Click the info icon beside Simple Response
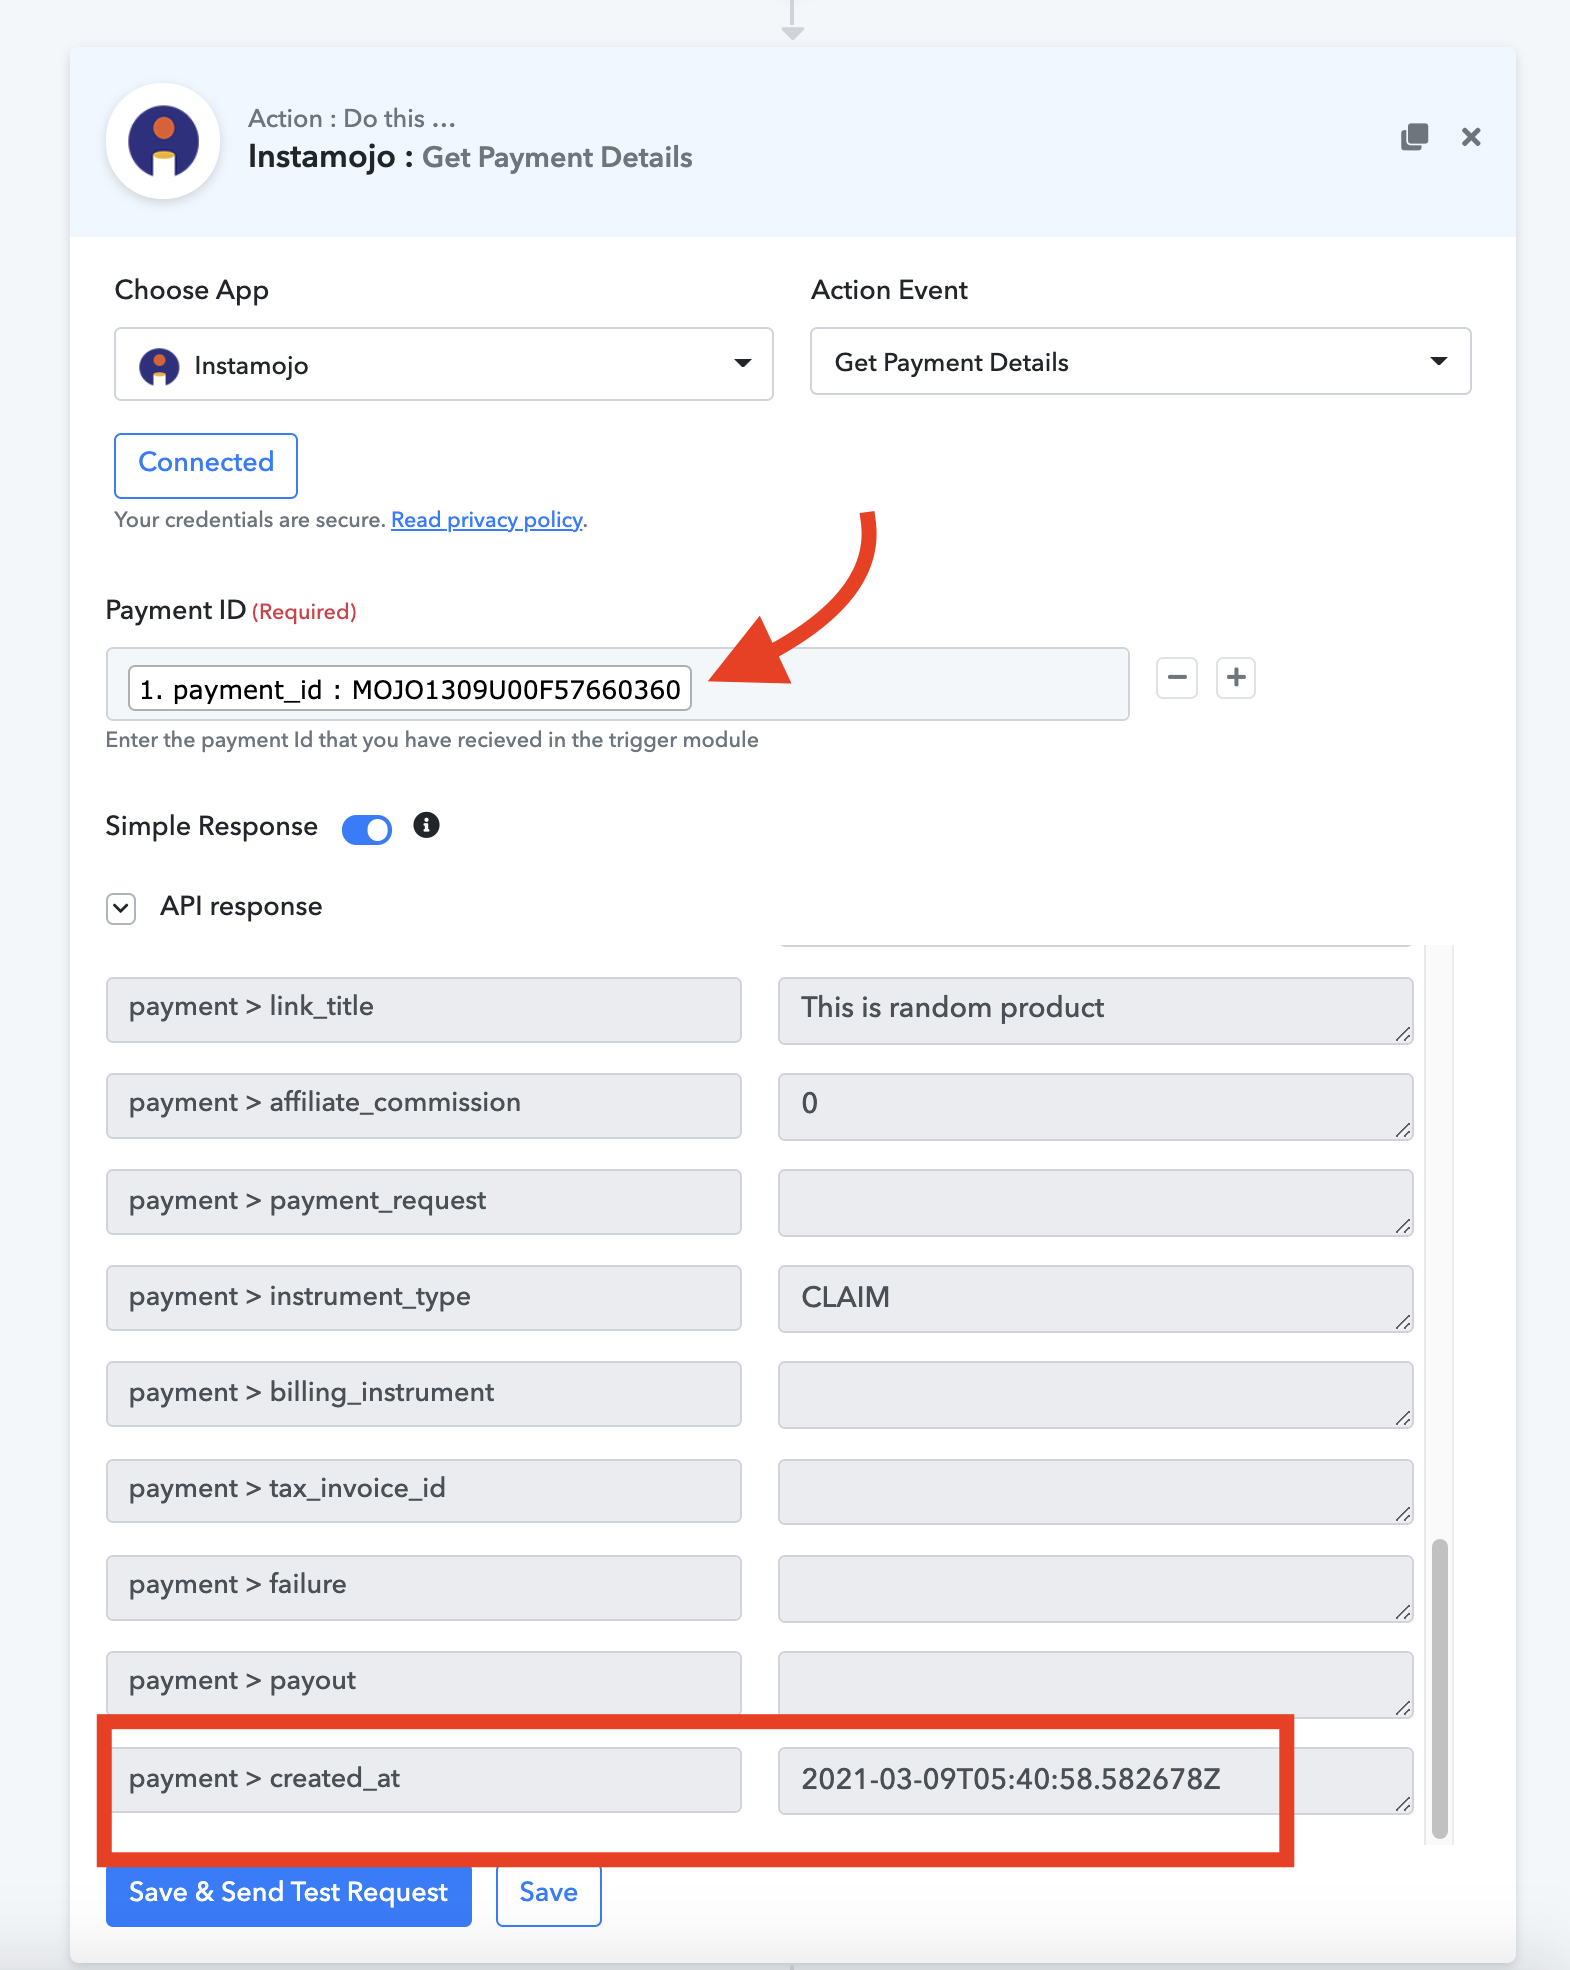 [426, 825]
